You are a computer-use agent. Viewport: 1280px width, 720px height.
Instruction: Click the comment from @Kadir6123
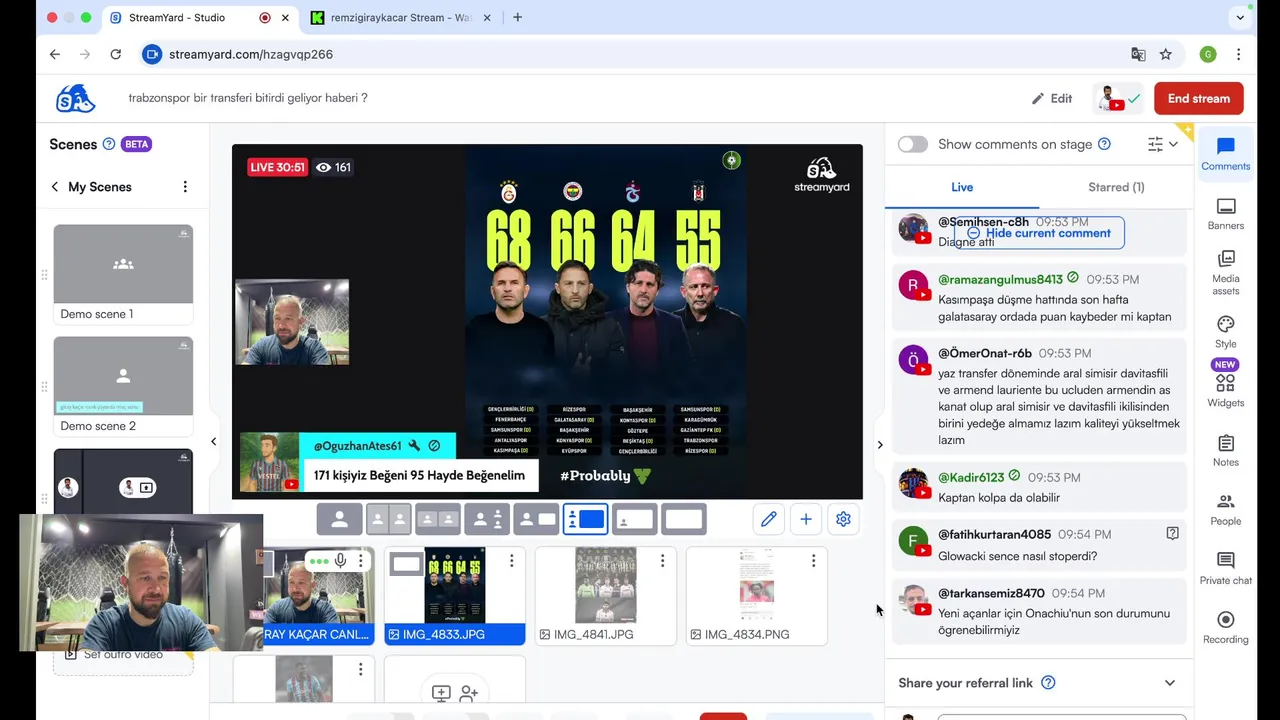click(x=1038, y=487)
